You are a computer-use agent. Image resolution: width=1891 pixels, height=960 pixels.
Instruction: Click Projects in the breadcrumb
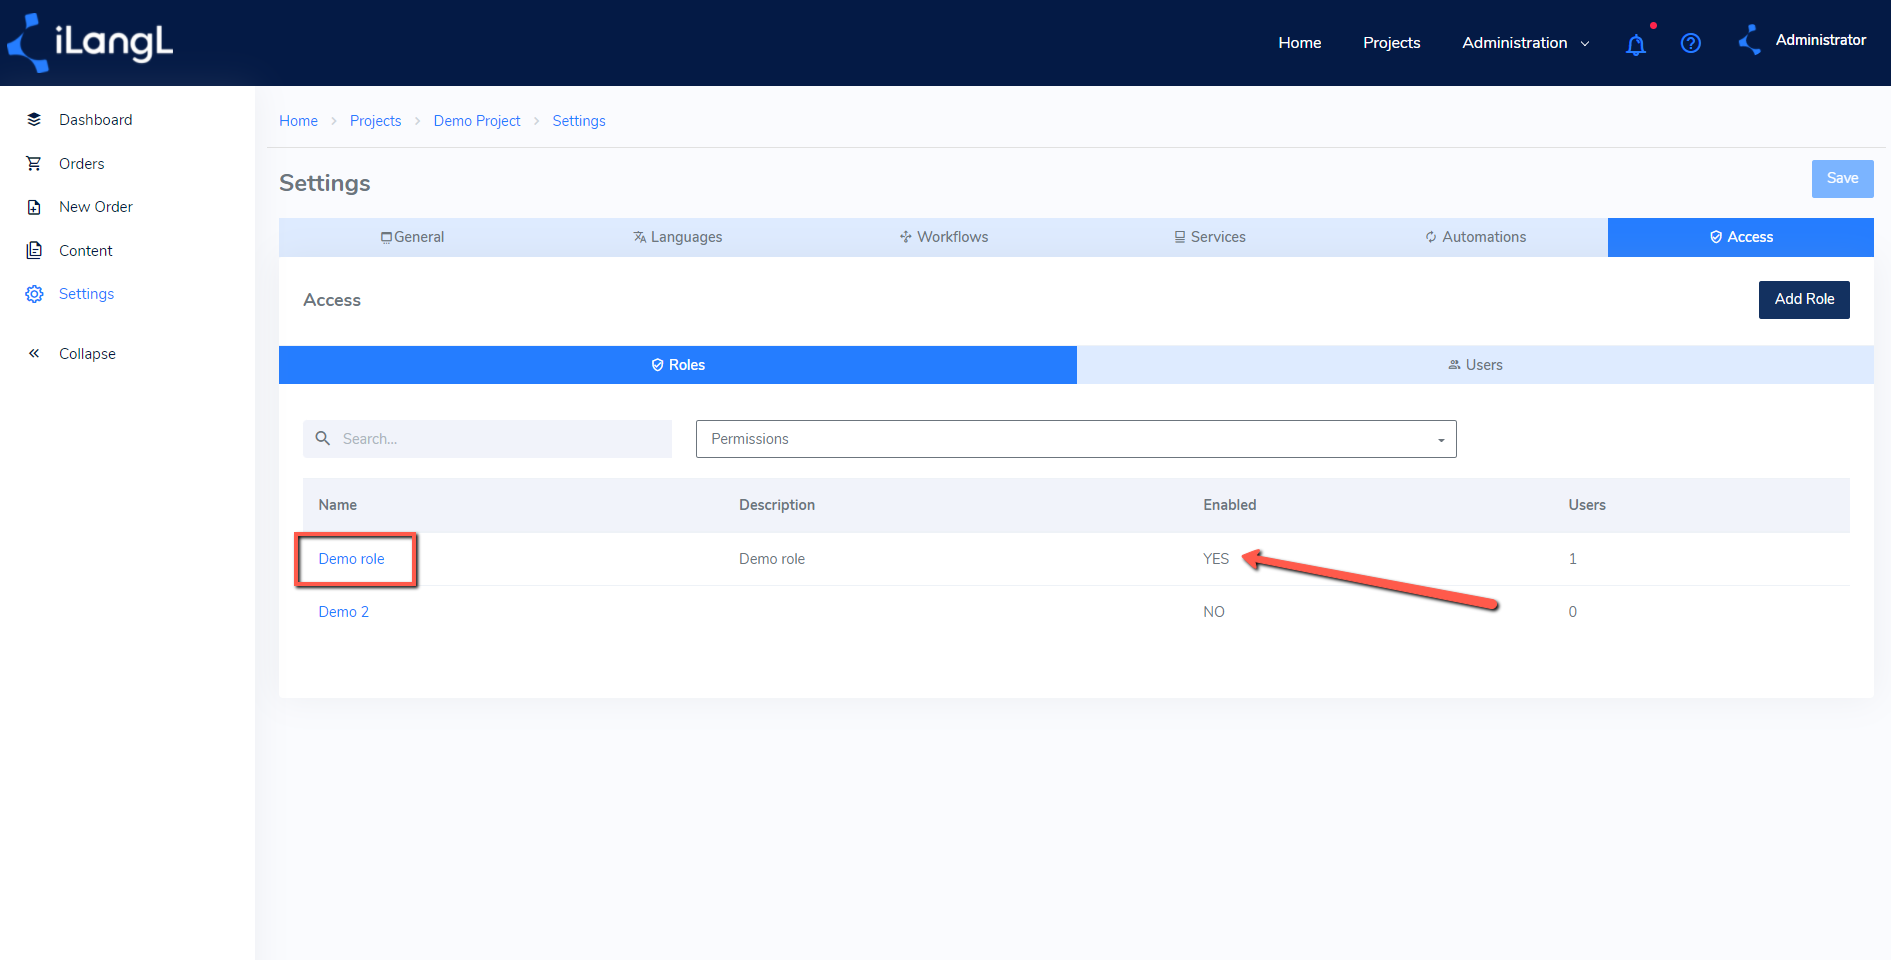pyautogui.click(x=375, y=121)
